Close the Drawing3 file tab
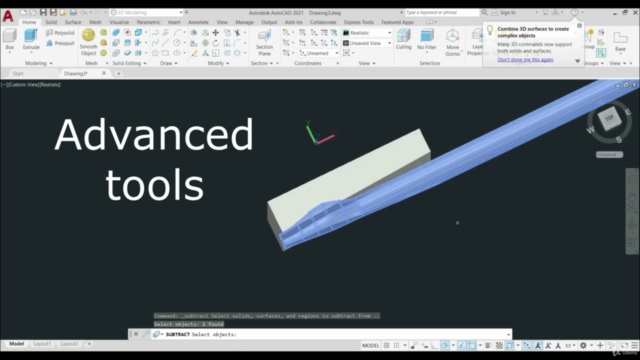Viewport: 640px width, 360px height. coord(104,73)
